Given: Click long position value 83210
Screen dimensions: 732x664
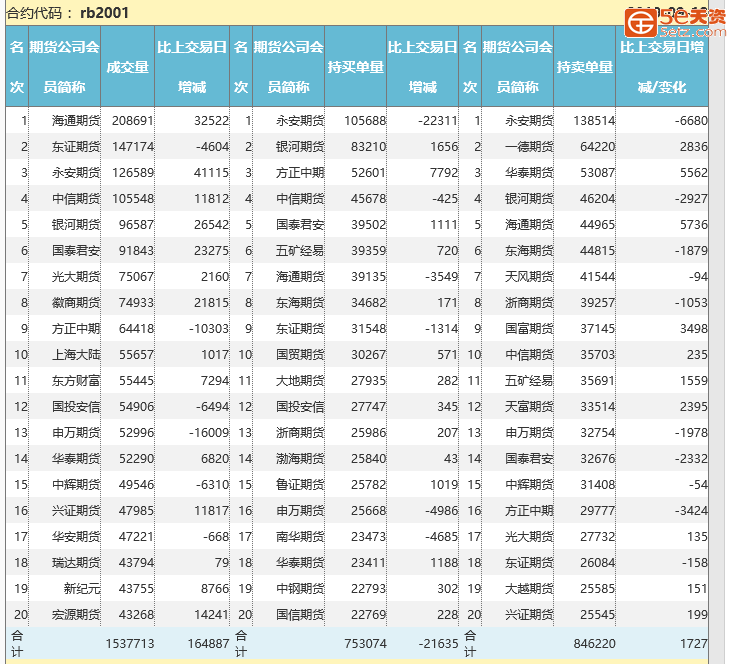Looking at the screenshot, I should [368, 147].
